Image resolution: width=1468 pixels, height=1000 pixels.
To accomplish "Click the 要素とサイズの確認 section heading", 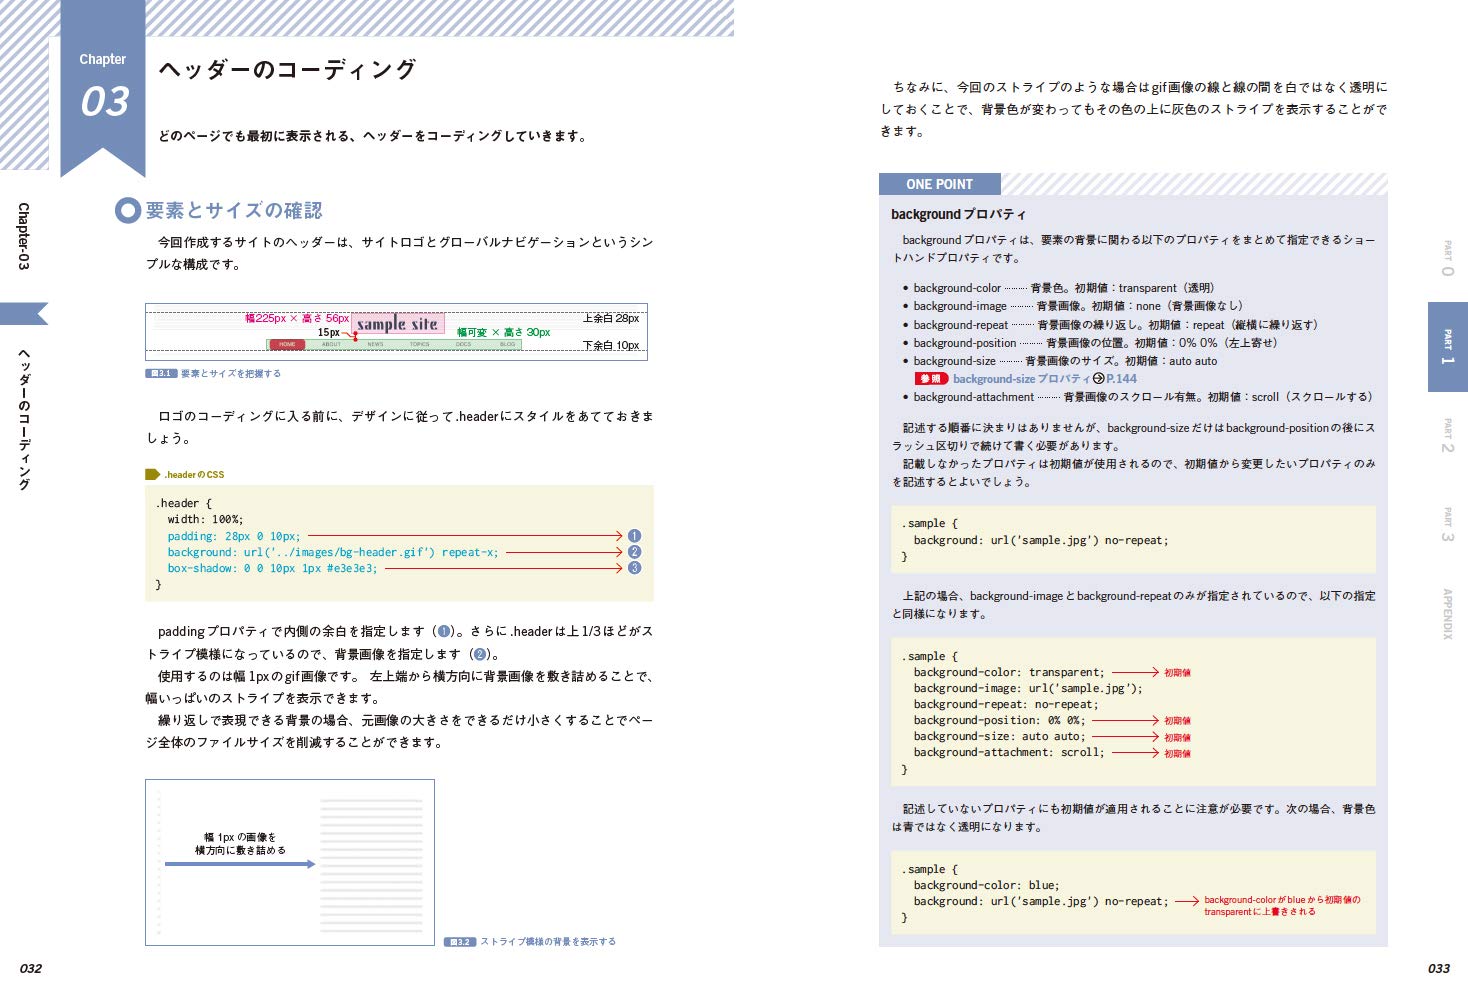I will pyautogui.click(x=234, y=210).
